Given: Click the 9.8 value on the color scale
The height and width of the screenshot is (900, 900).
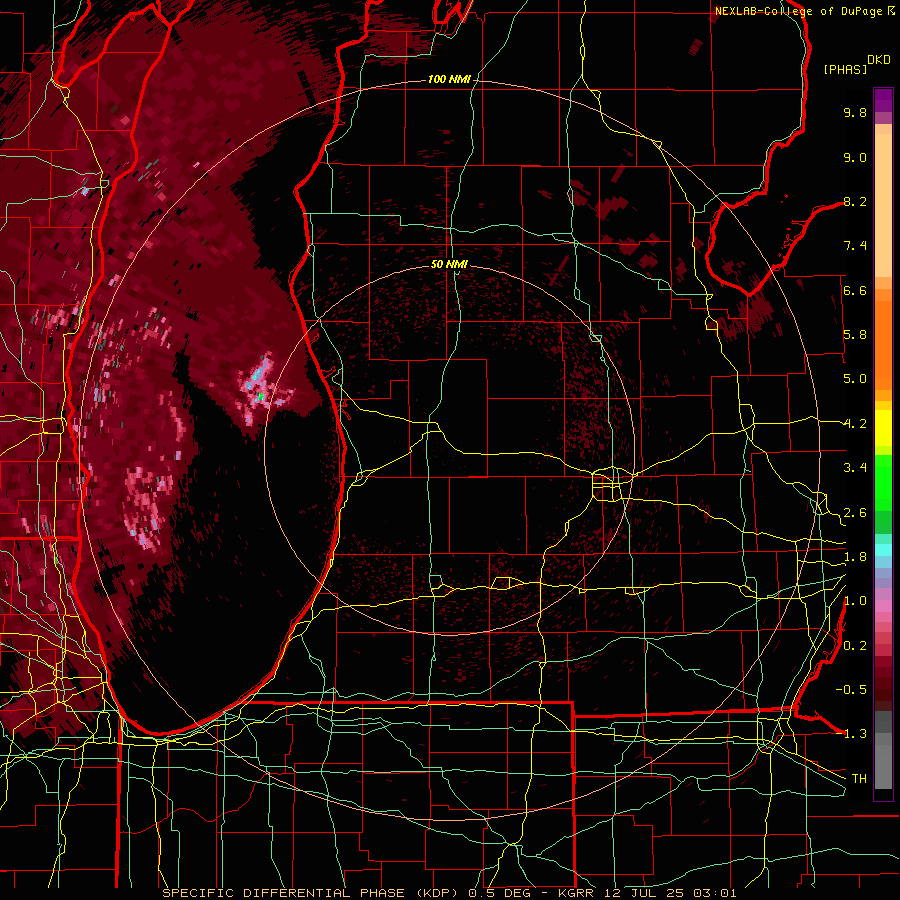Looking at the screenshot, I should [x=855, y=112].
